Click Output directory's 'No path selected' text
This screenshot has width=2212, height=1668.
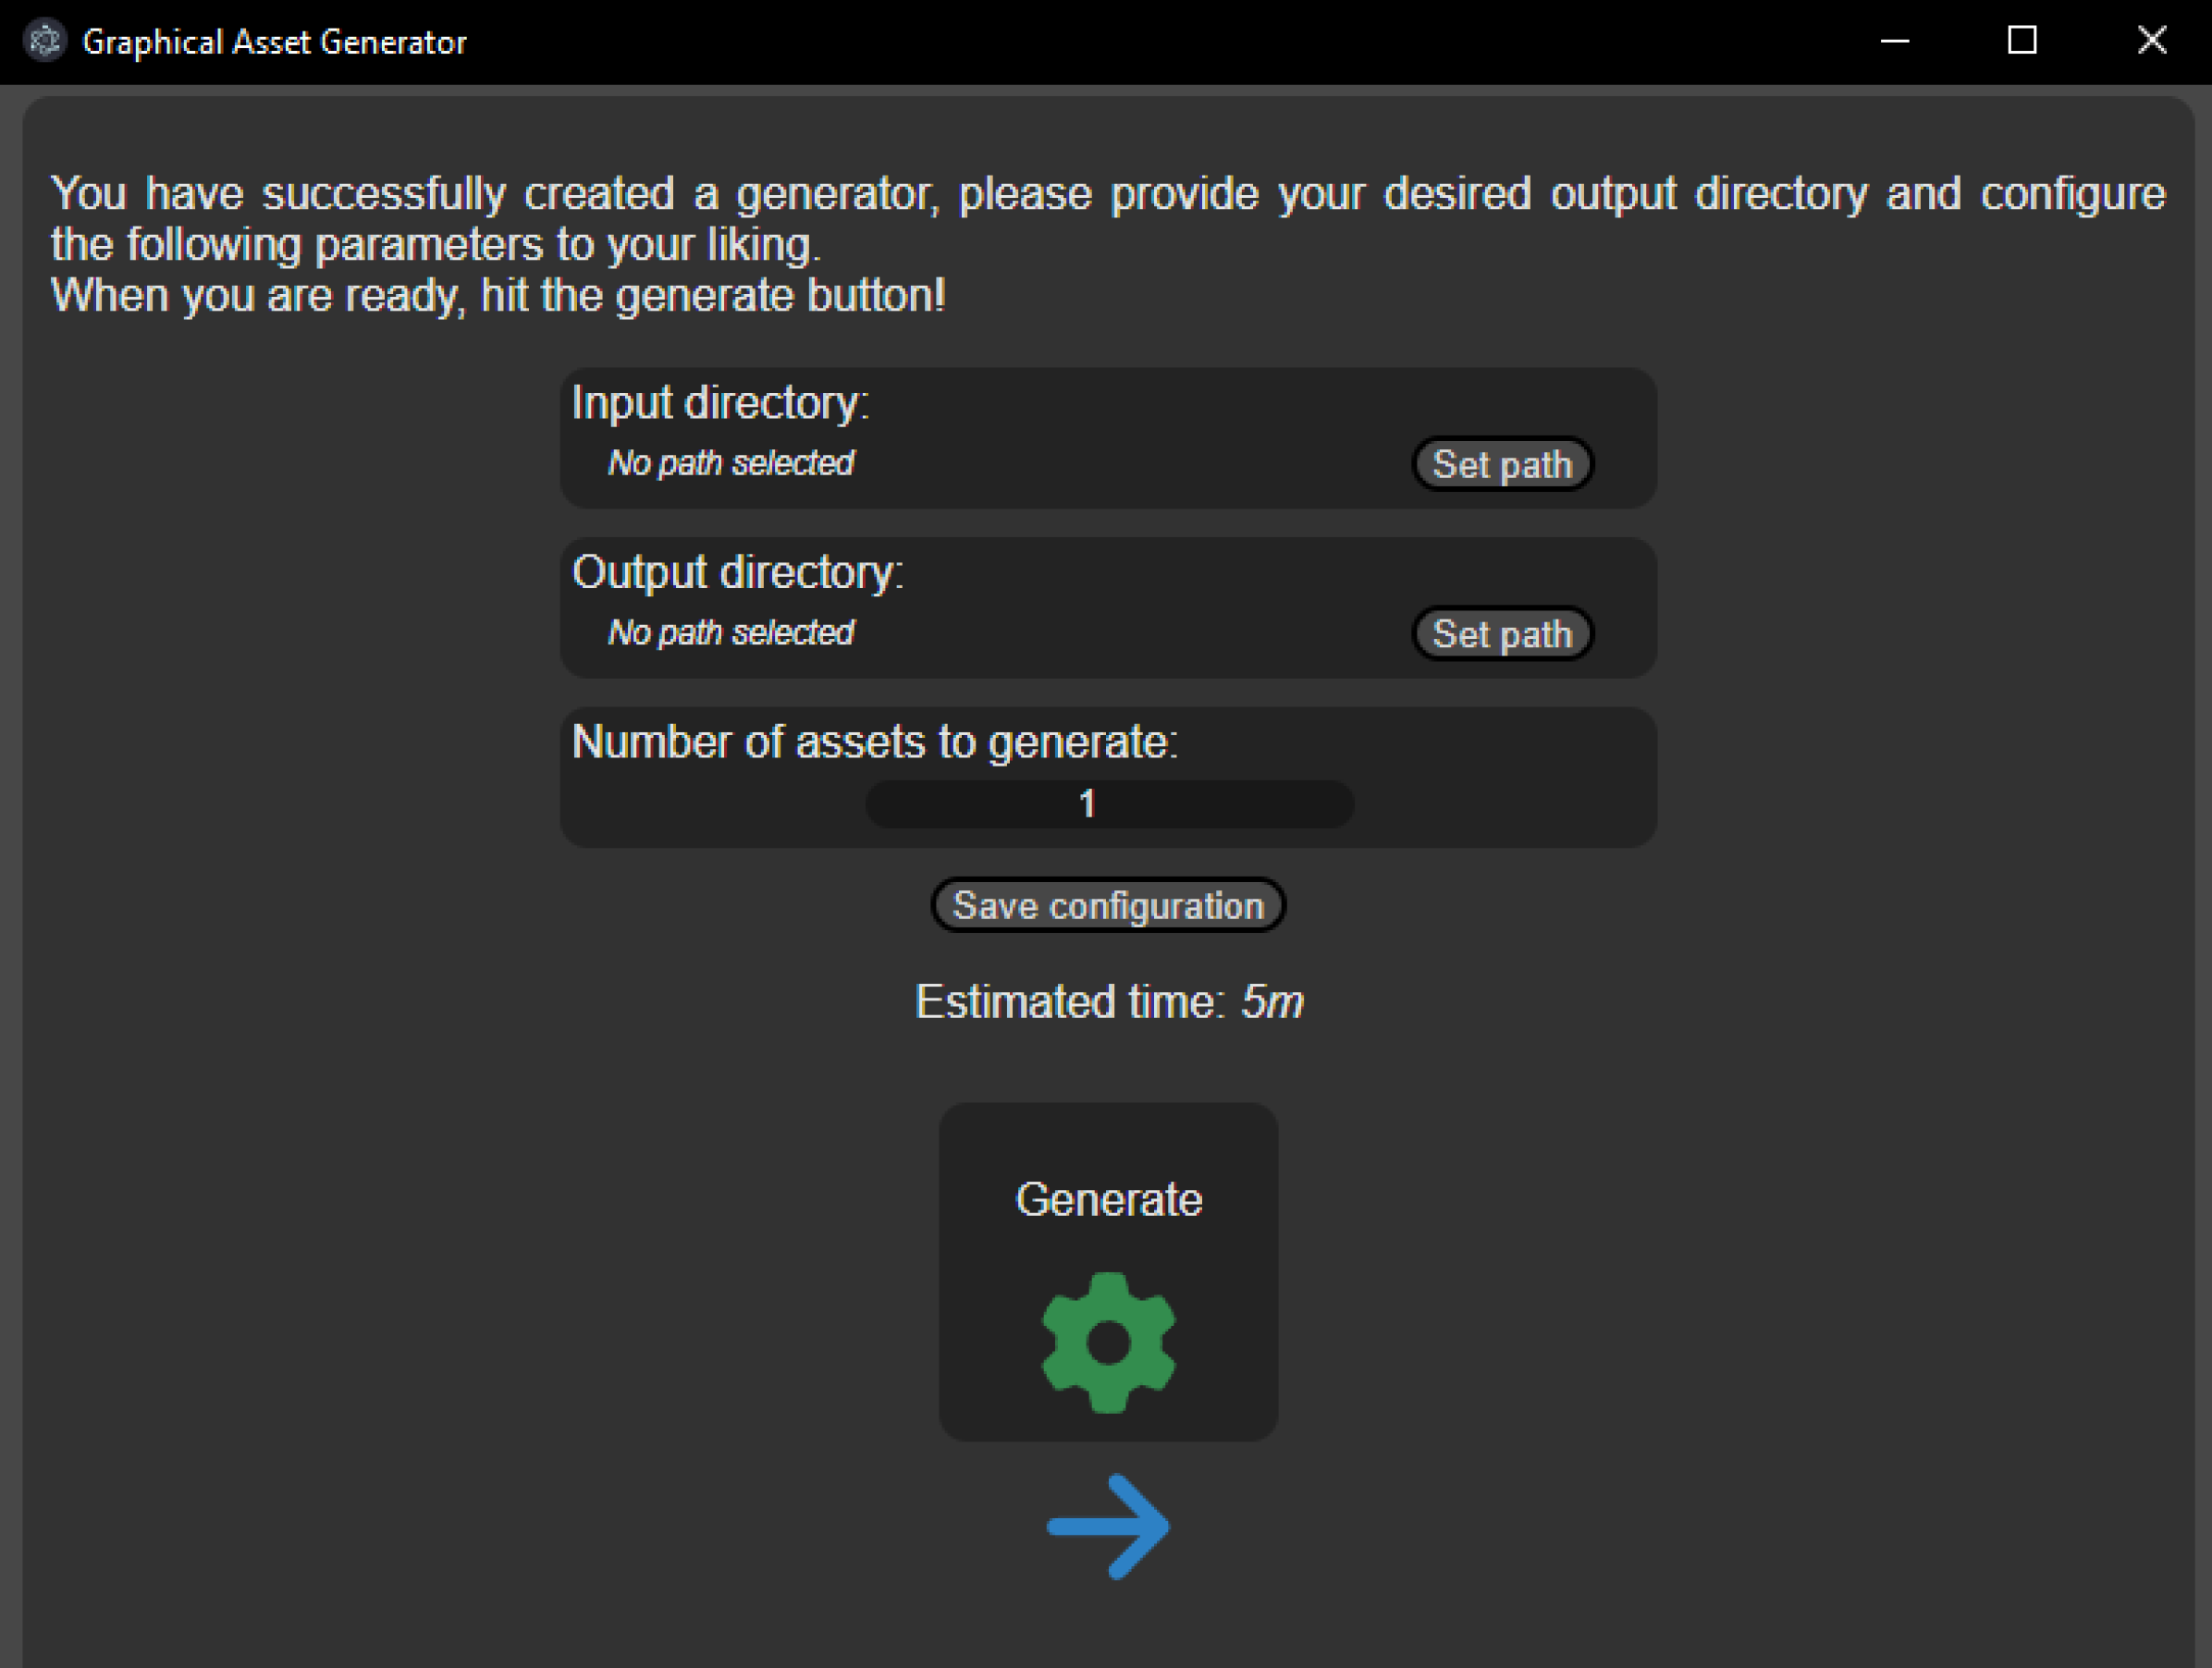point(731,632)
